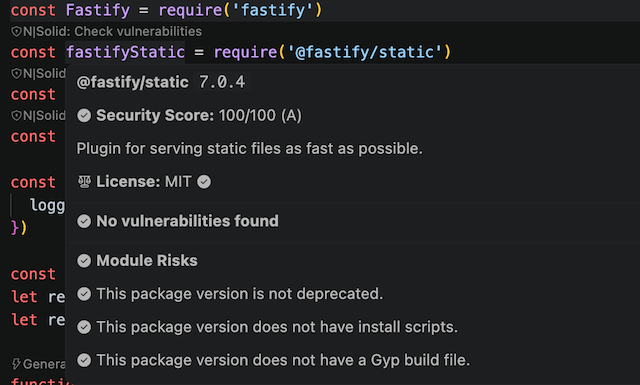Screen dimensions: 640x385
Task: Click the No vulnerabilities found checkmark icon
Action: pyautogui.click(x=84, y=221)
